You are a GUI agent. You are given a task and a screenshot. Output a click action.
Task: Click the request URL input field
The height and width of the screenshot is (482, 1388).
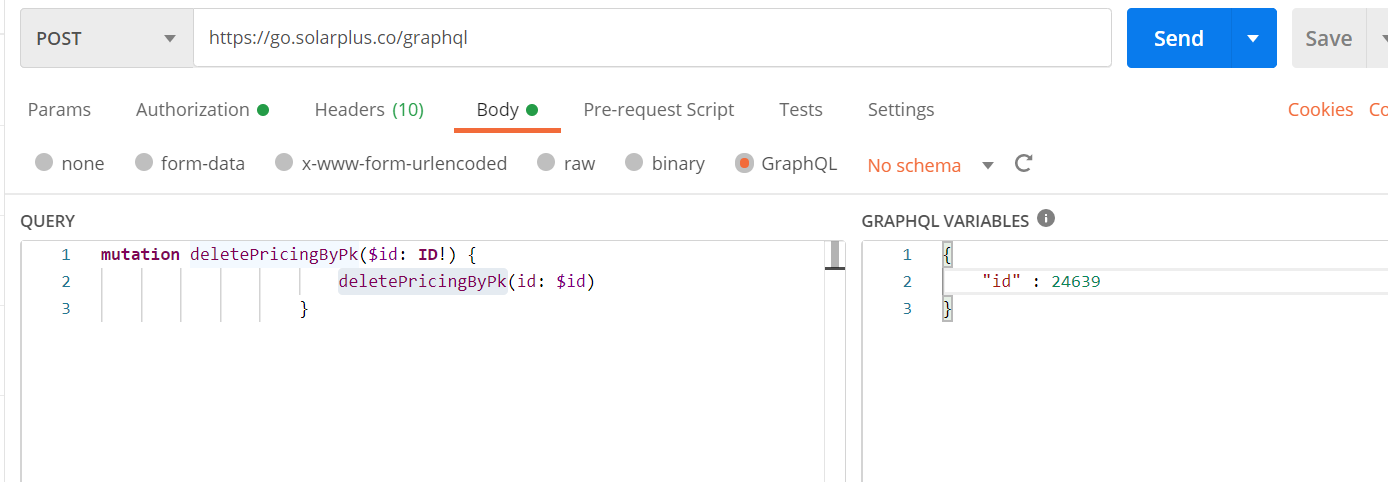click(650, 39)
